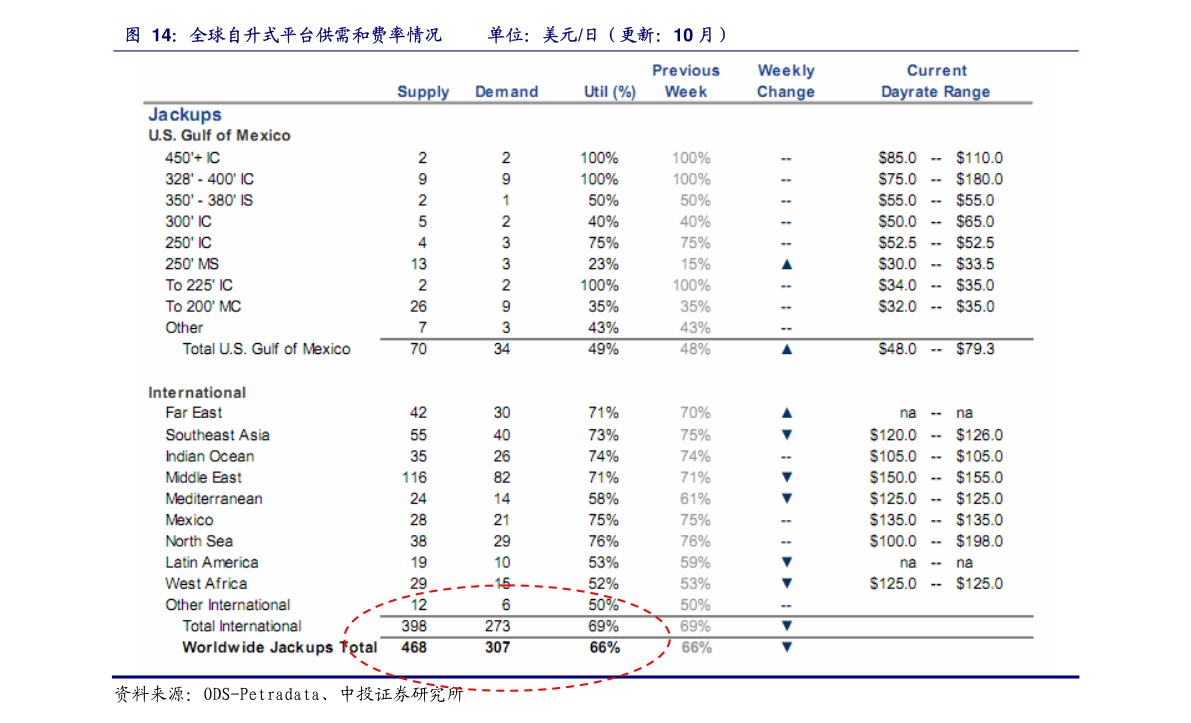Click the Far East weekly change up arrow

tap(786, 413)
